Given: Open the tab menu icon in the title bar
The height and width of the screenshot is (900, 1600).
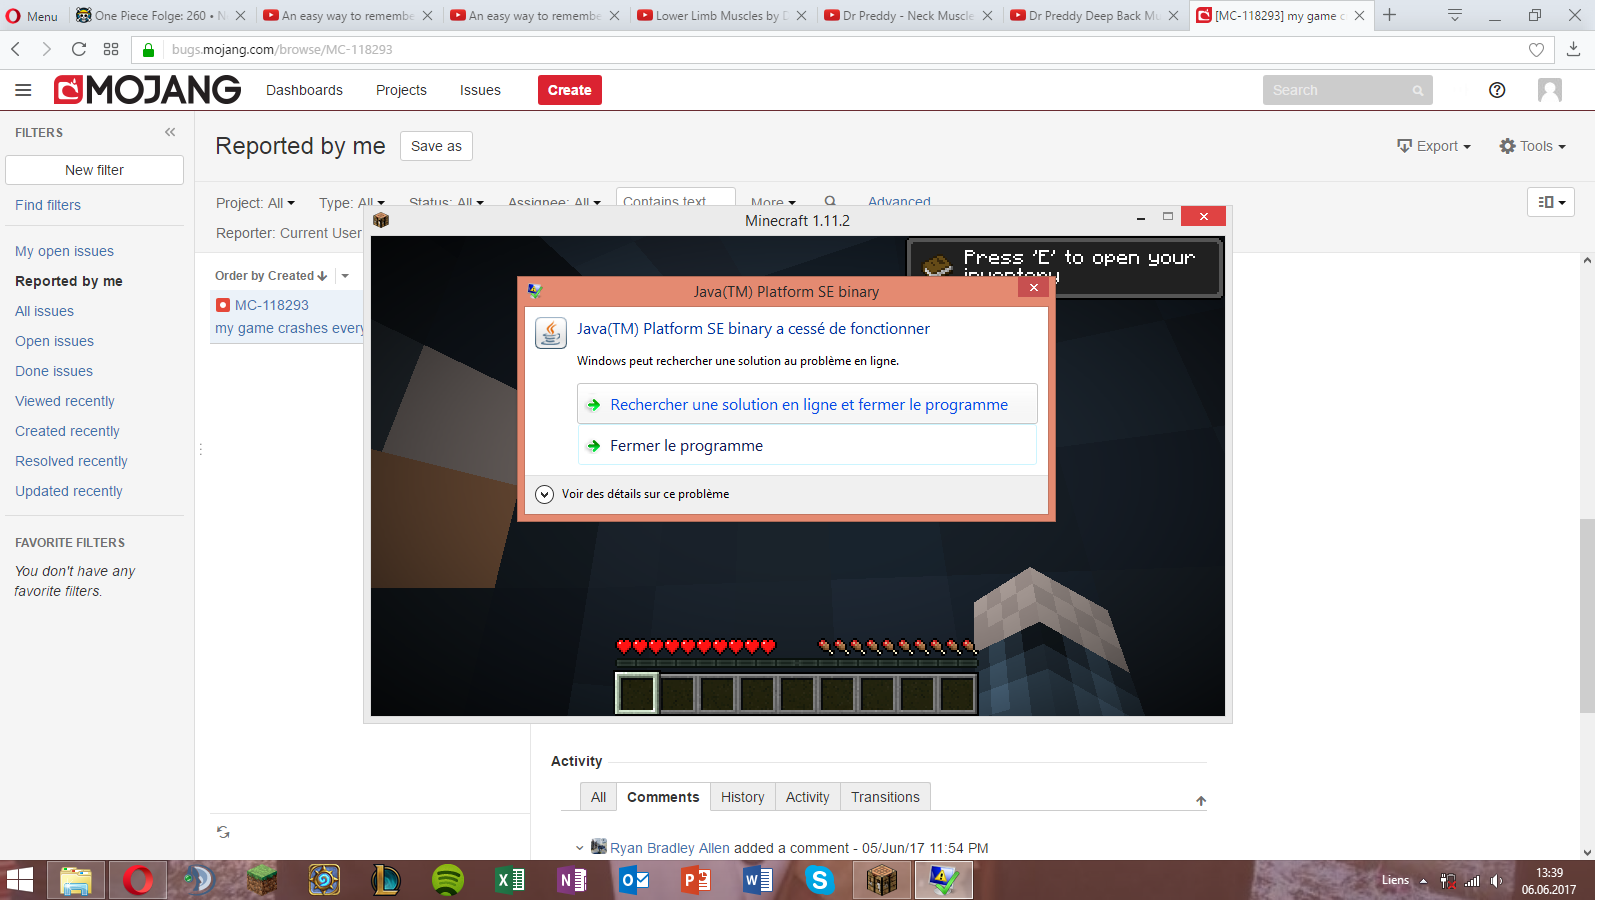Looking at the screenshot, I should [x=1455, y=15].
